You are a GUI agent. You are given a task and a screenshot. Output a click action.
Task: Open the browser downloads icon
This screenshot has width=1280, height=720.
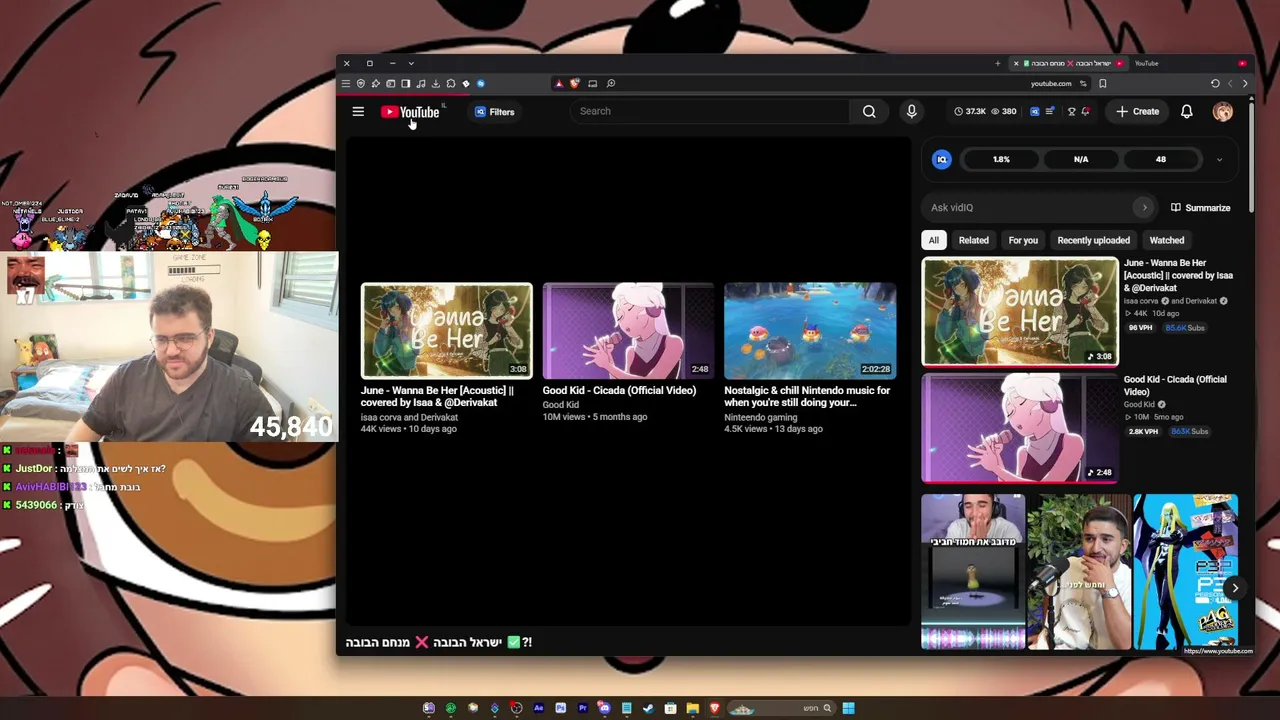point(436,84)
